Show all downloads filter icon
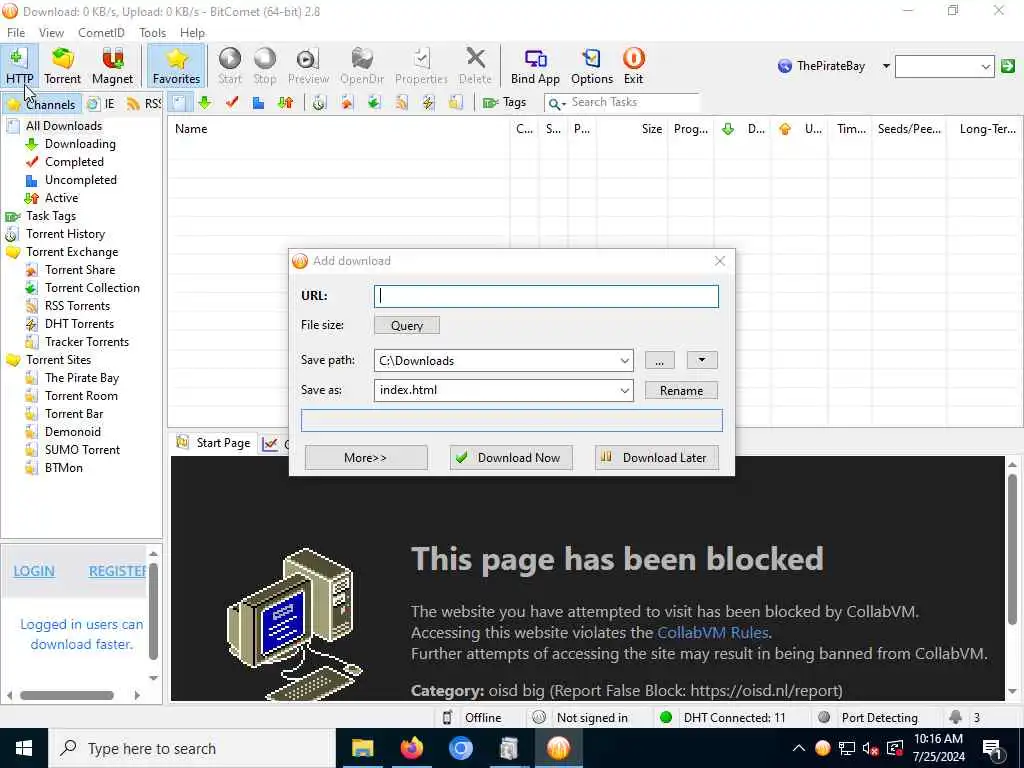This screenshot has height=768, width=1024. [179, 103]
